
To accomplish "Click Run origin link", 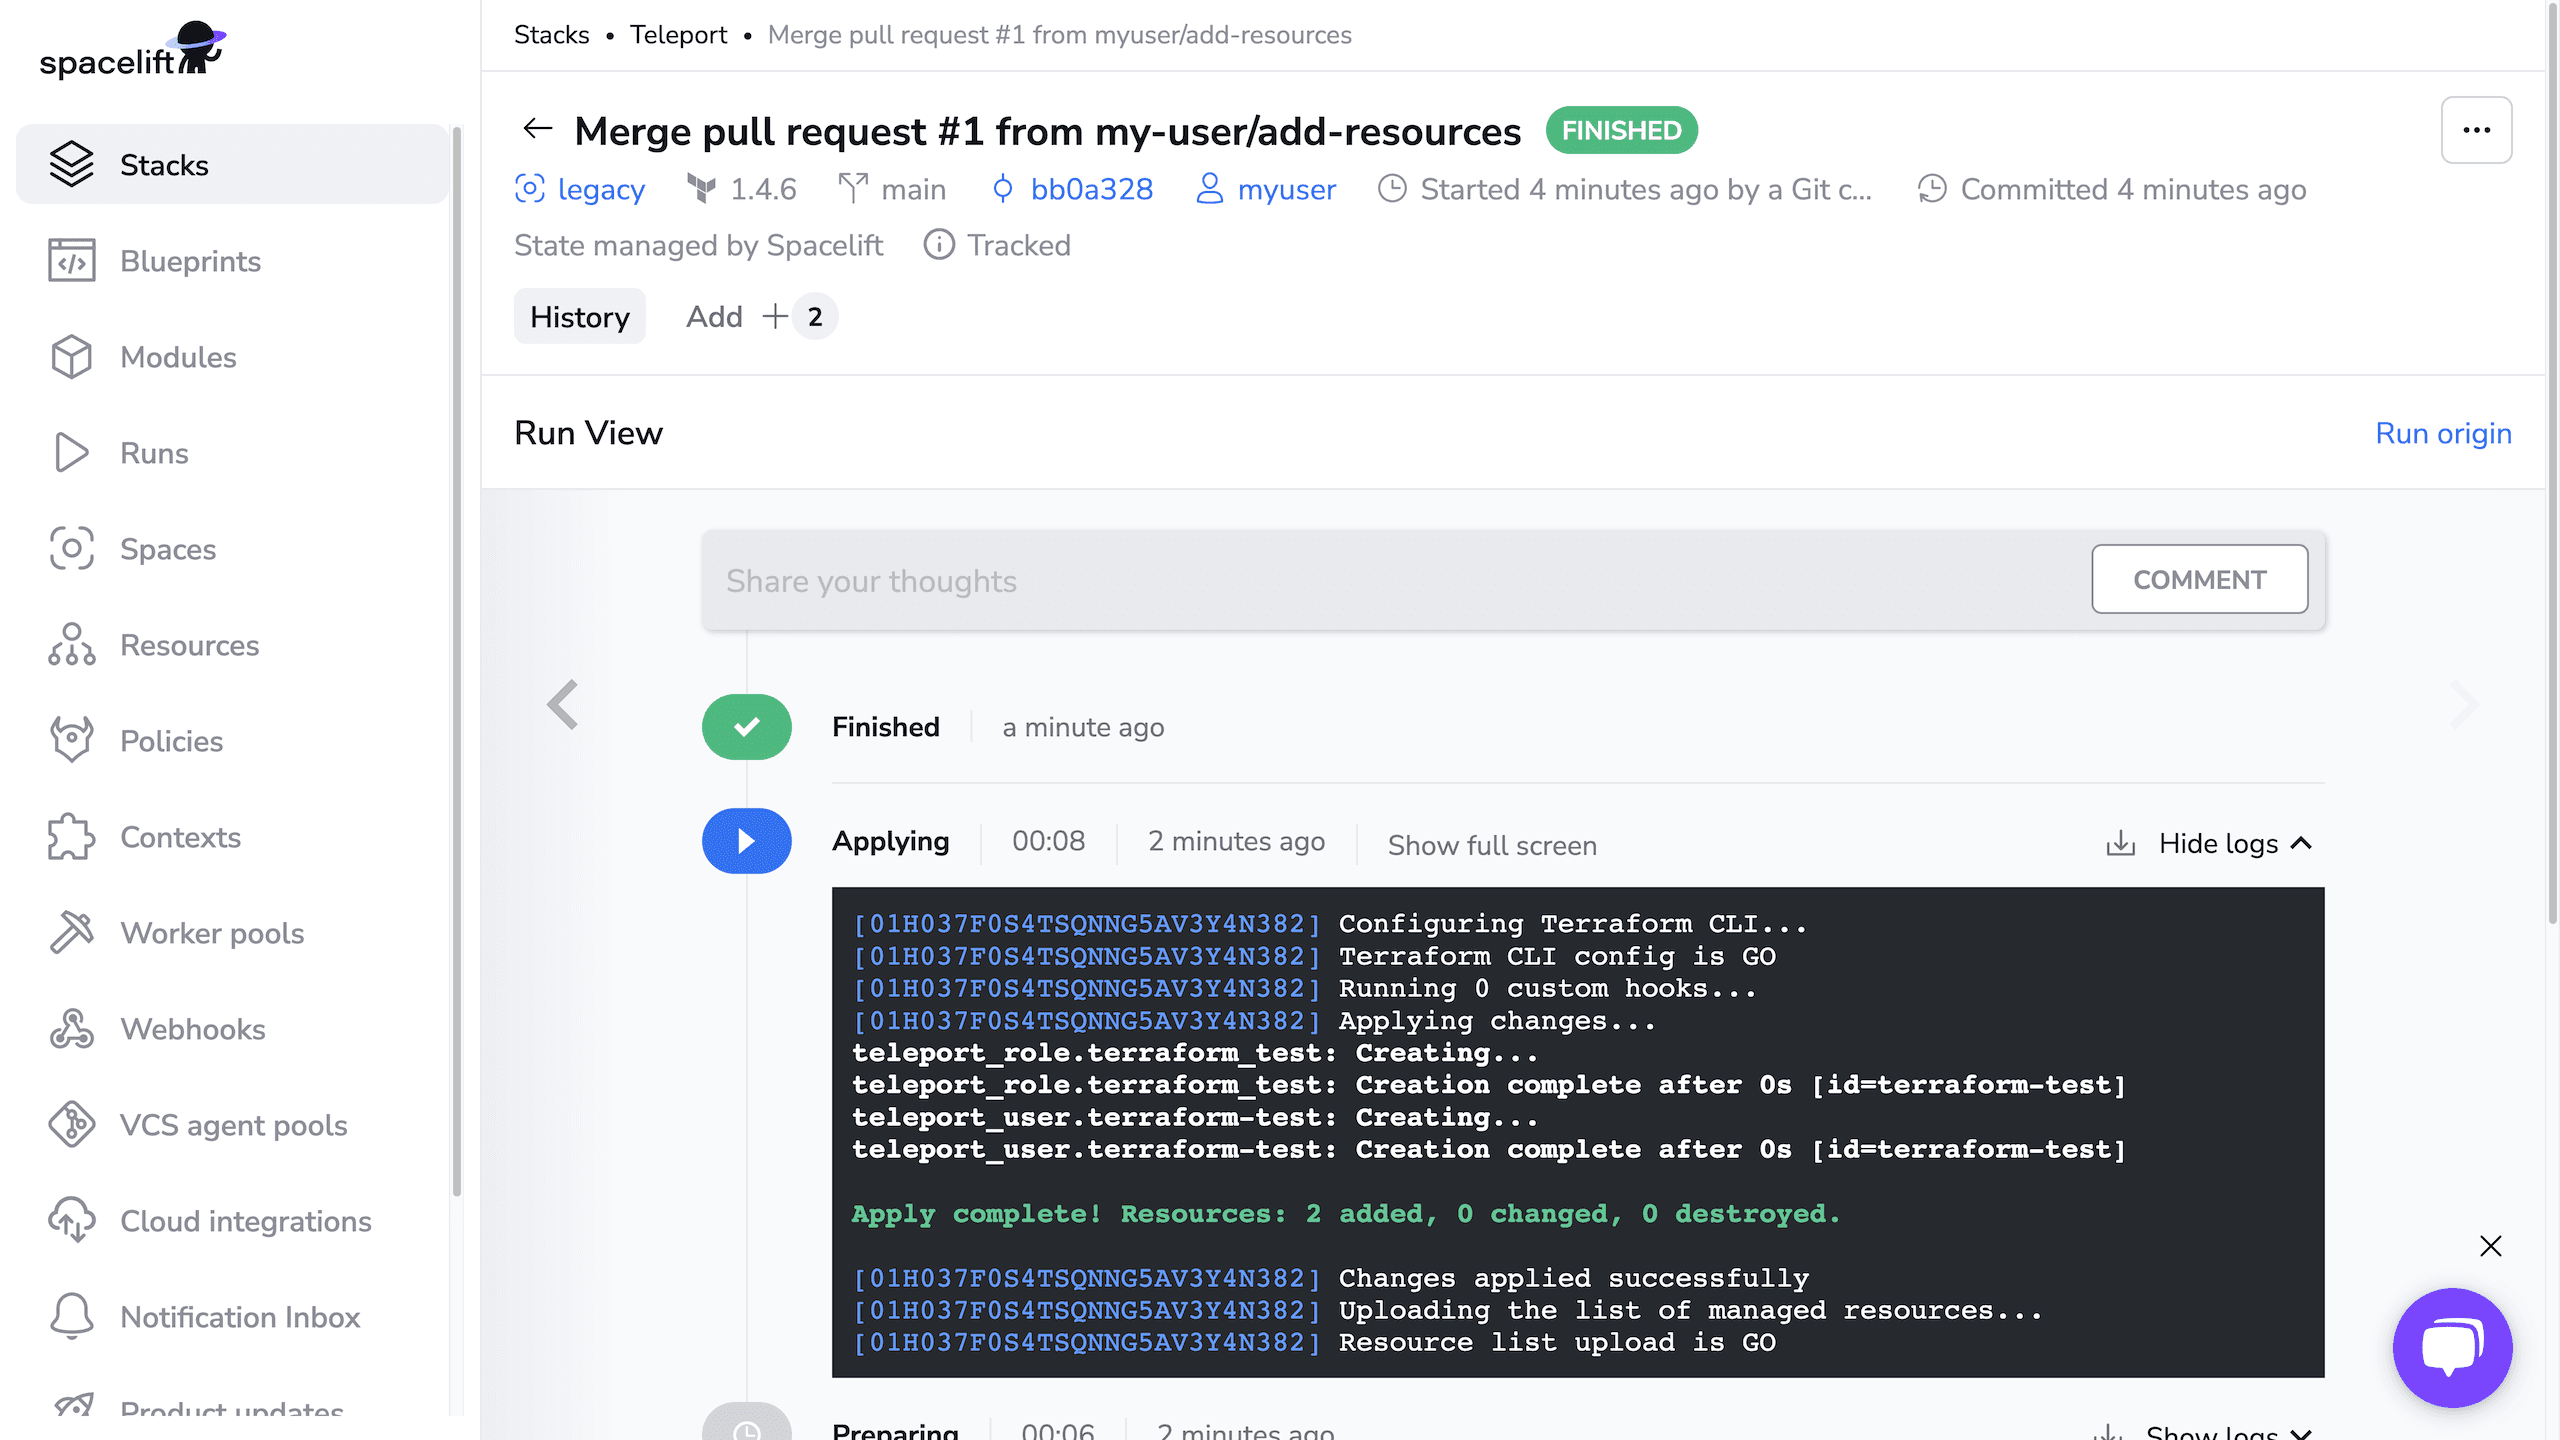I will tap(2444, 433).
